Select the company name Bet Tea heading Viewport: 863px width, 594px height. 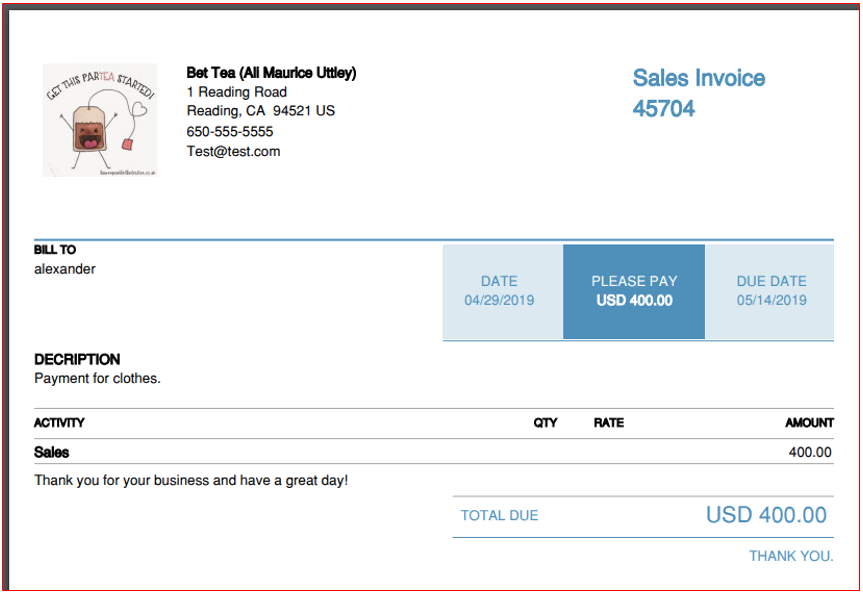[271, 73]
